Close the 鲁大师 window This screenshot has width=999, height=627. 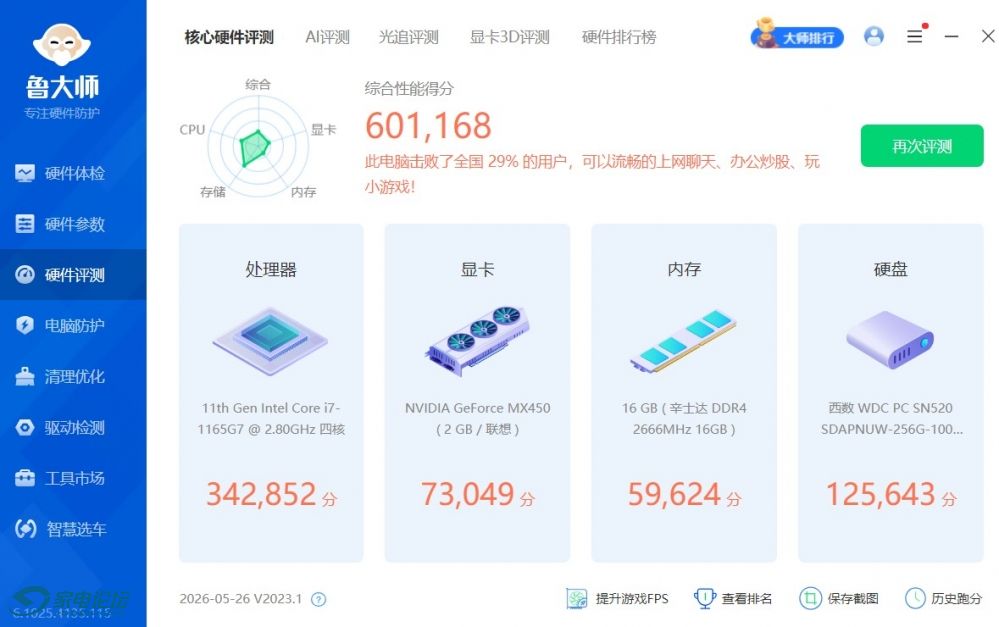[988, 36]
